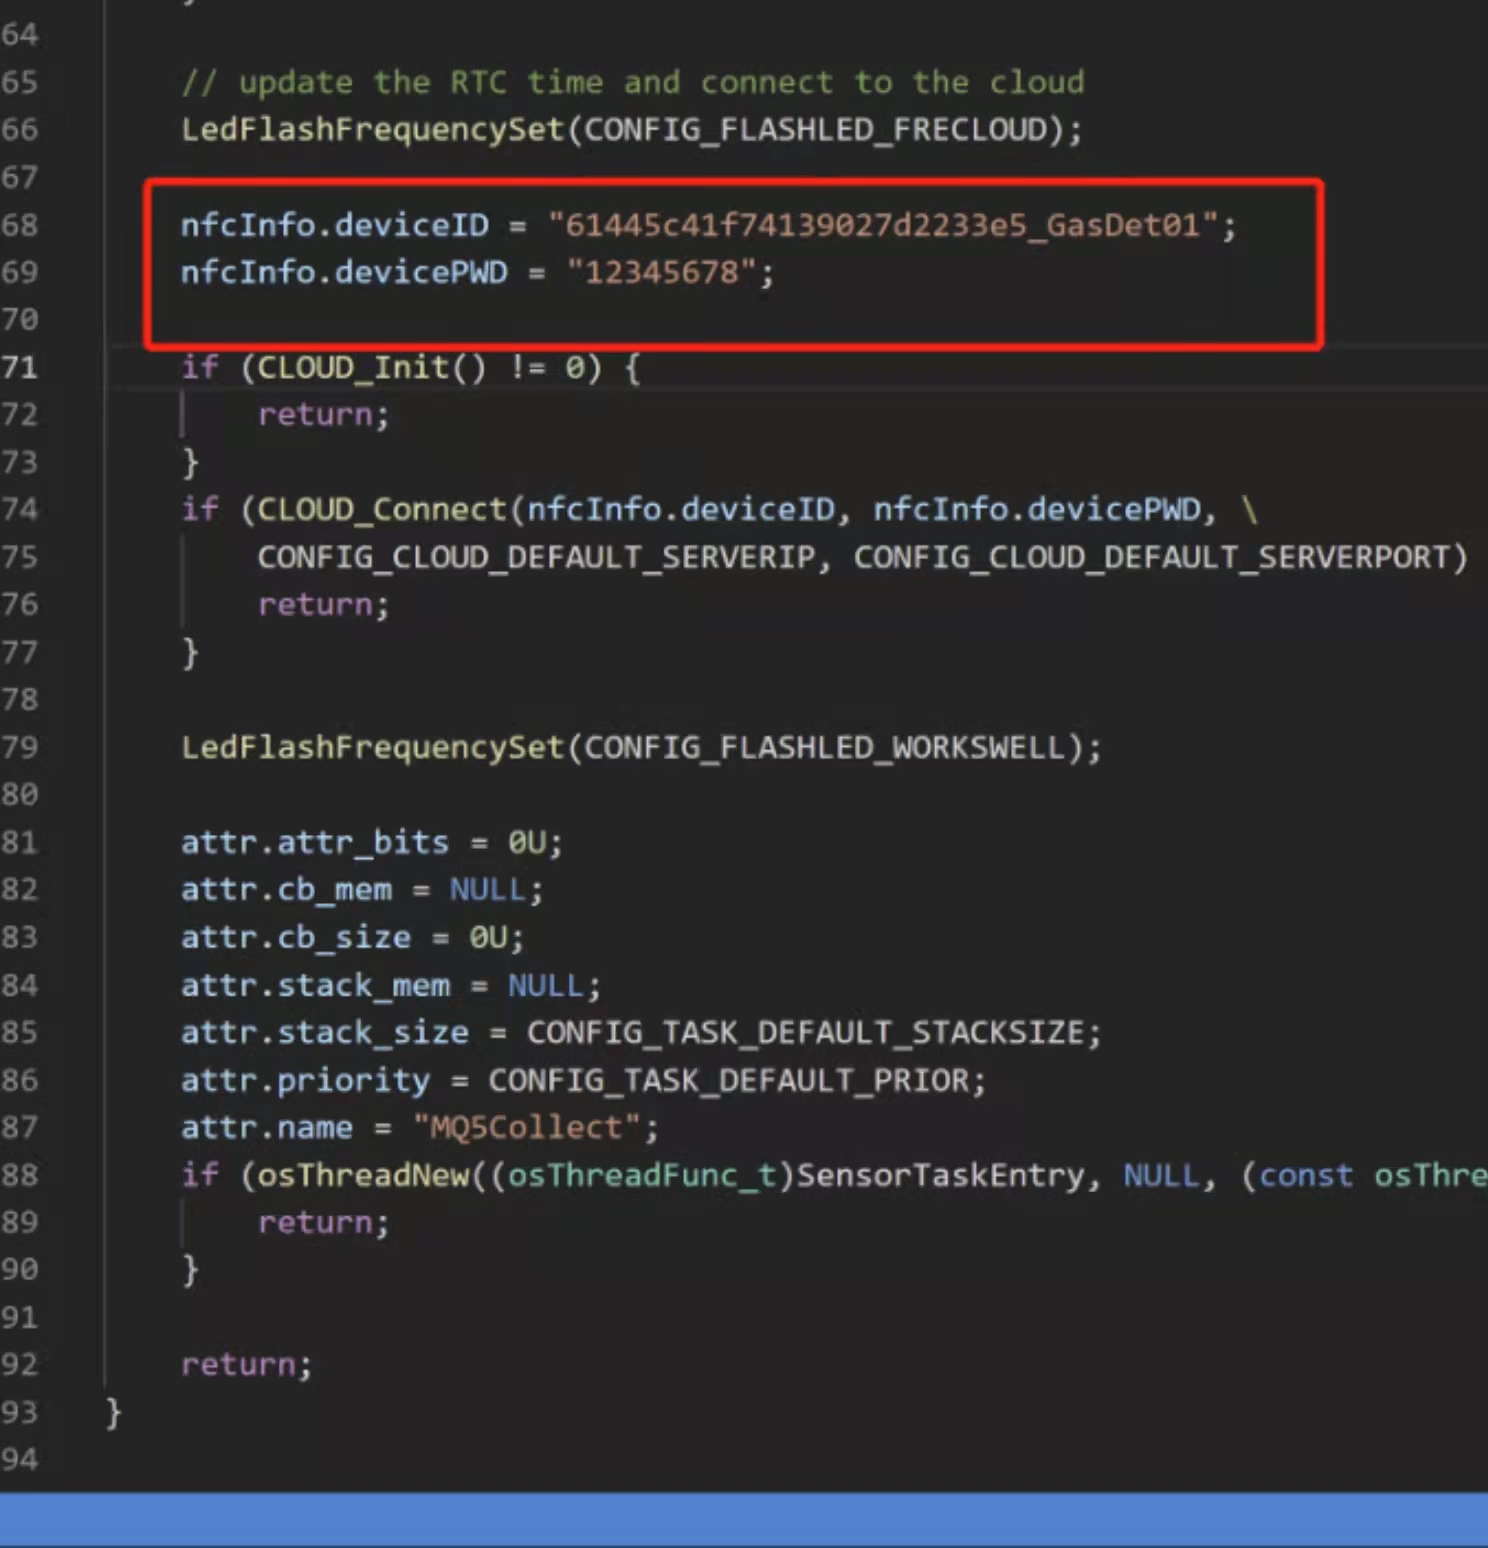1488x1548 pixels.
Task: Click CONFIG_FLASHLED_WORKSWELL argument
Action: 824,748
